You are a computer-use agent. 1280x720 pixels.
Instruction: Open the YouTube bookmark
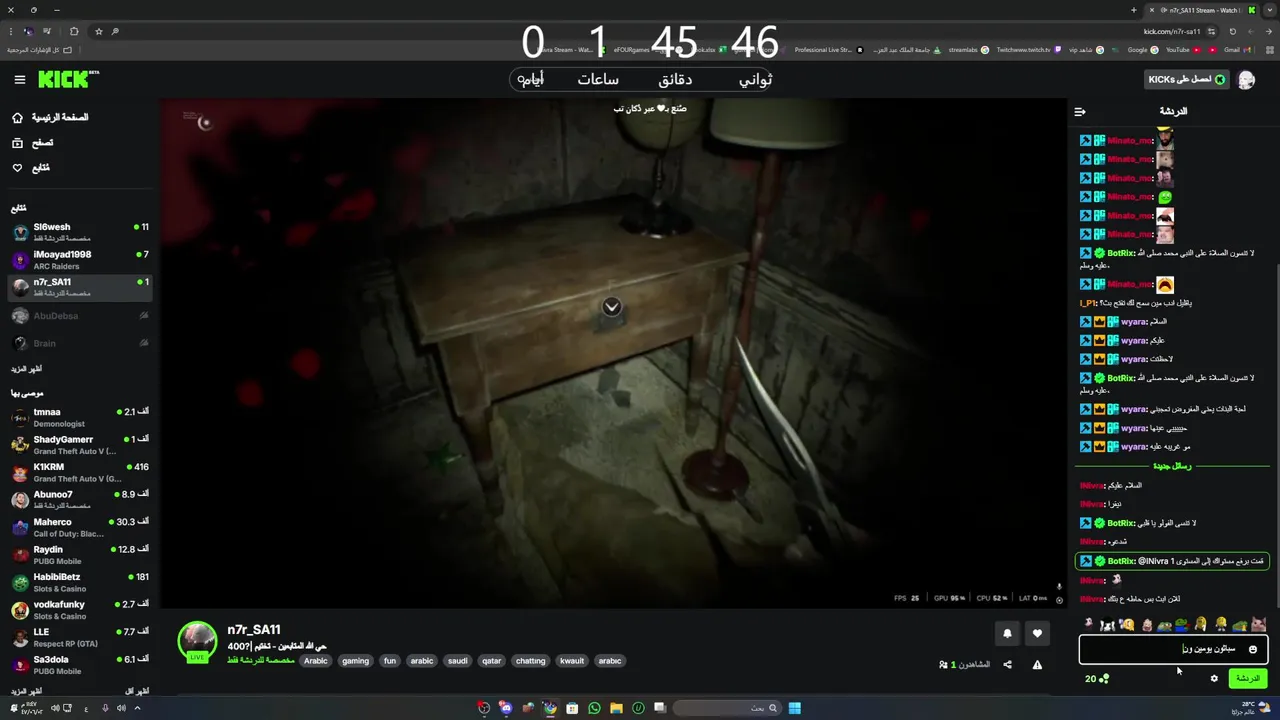[1183, 49]
